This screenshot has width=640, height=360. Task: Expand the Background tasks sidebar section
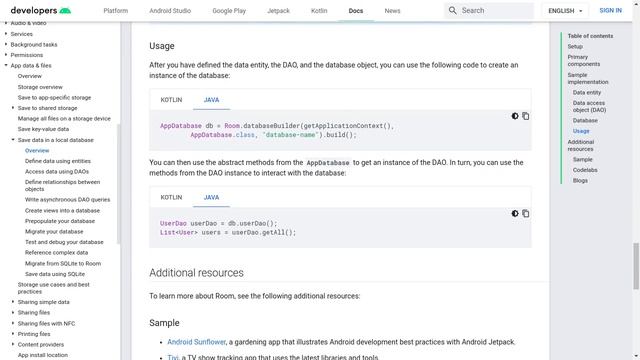[x=6, y=44]
